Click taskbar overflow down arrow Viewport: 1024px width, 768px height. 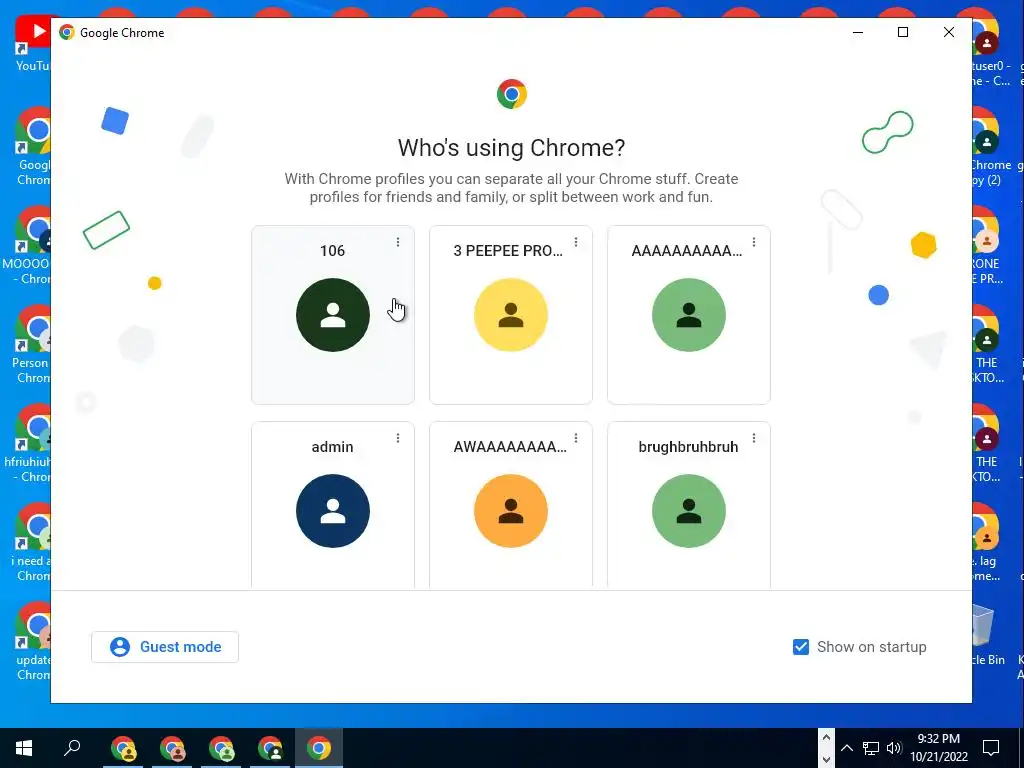(826, 759)
